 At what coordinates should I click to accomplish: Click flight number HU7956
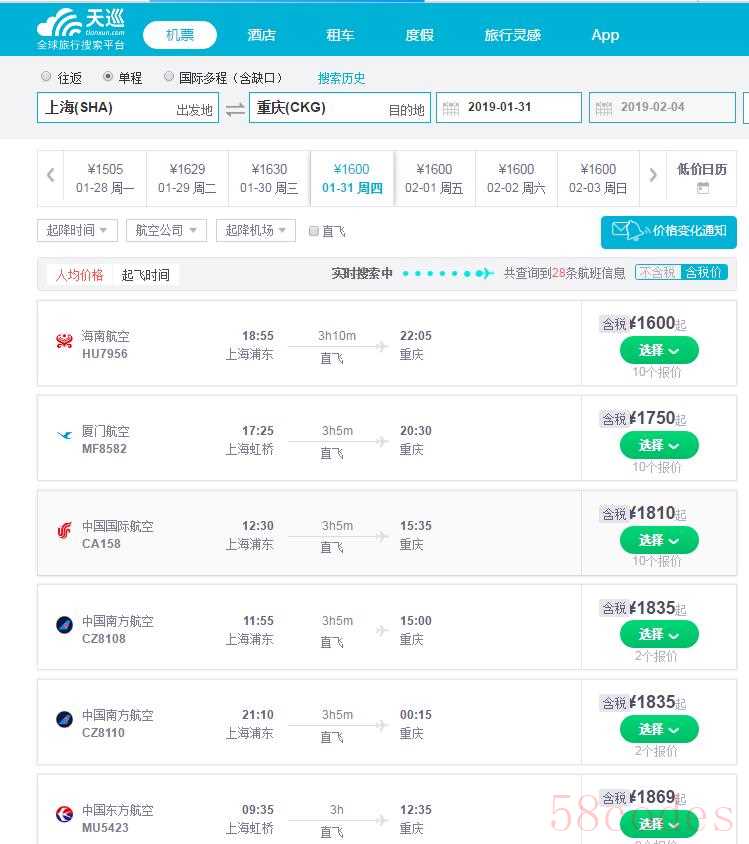tap(104, 354)
